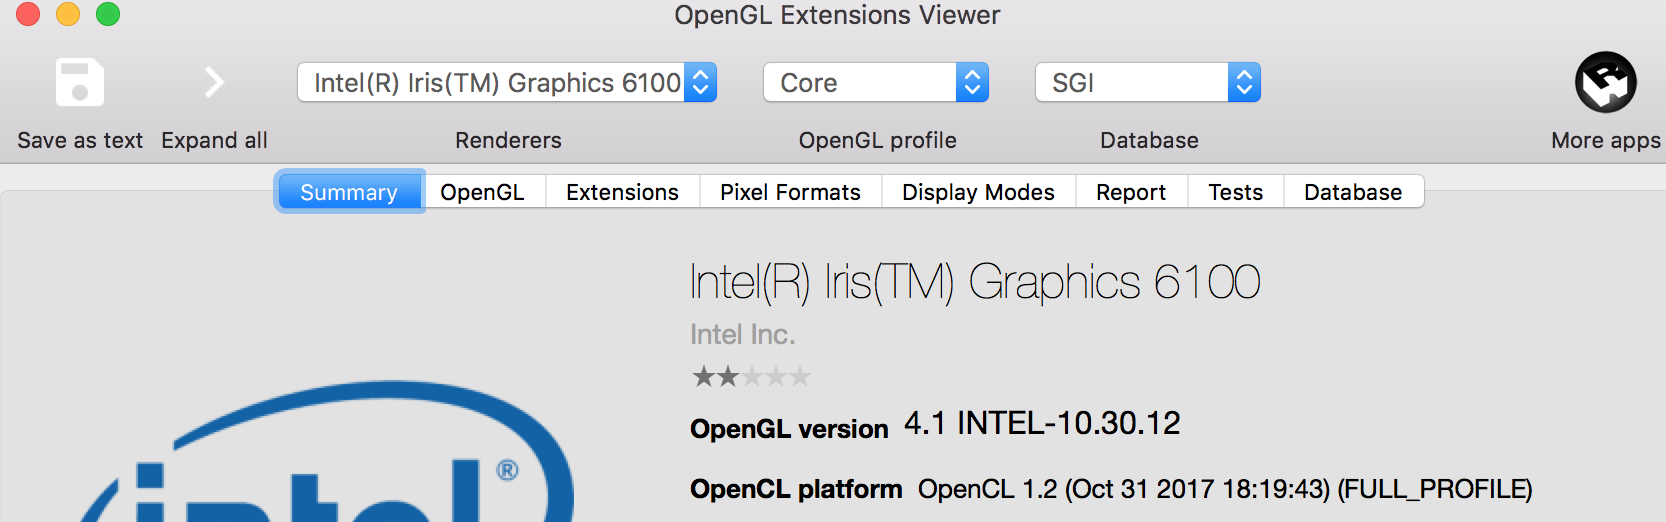Open the Renderers dropdown showing Intel Iris Graphics 6100
Image resolution: width=1666 pixels, height=522 pixels.
[507, 82]
